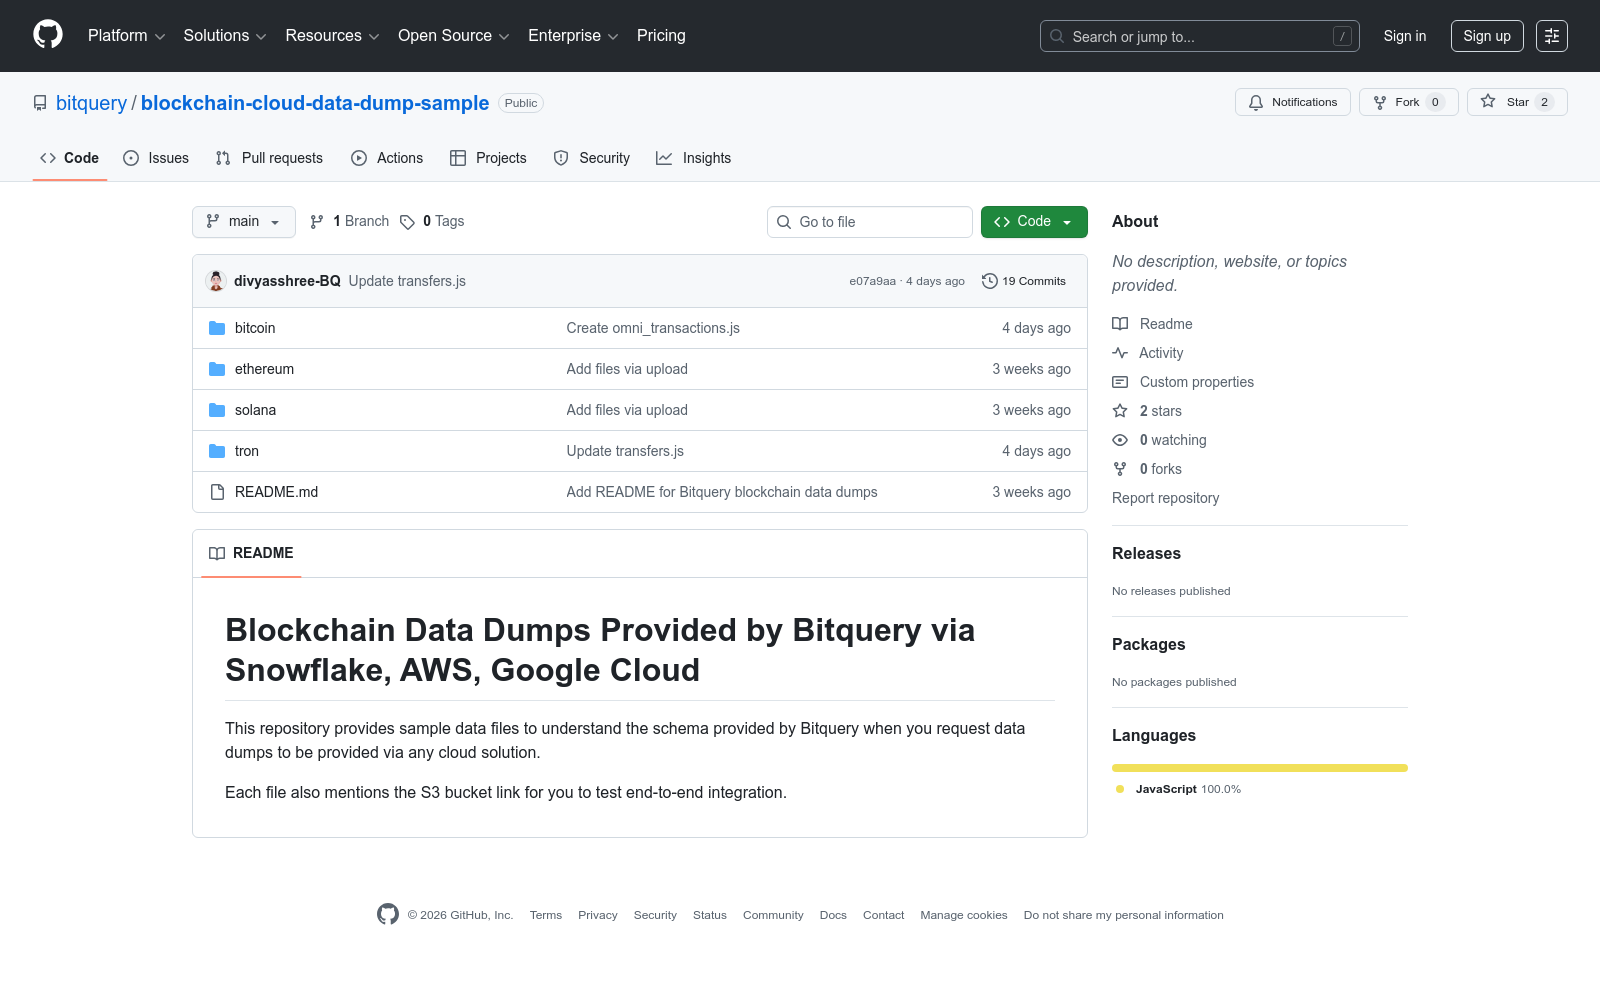1600x1000 pixels.
Task: Open the 'Create omni_transactions.js' commit message
Action: tap(653, 328)
